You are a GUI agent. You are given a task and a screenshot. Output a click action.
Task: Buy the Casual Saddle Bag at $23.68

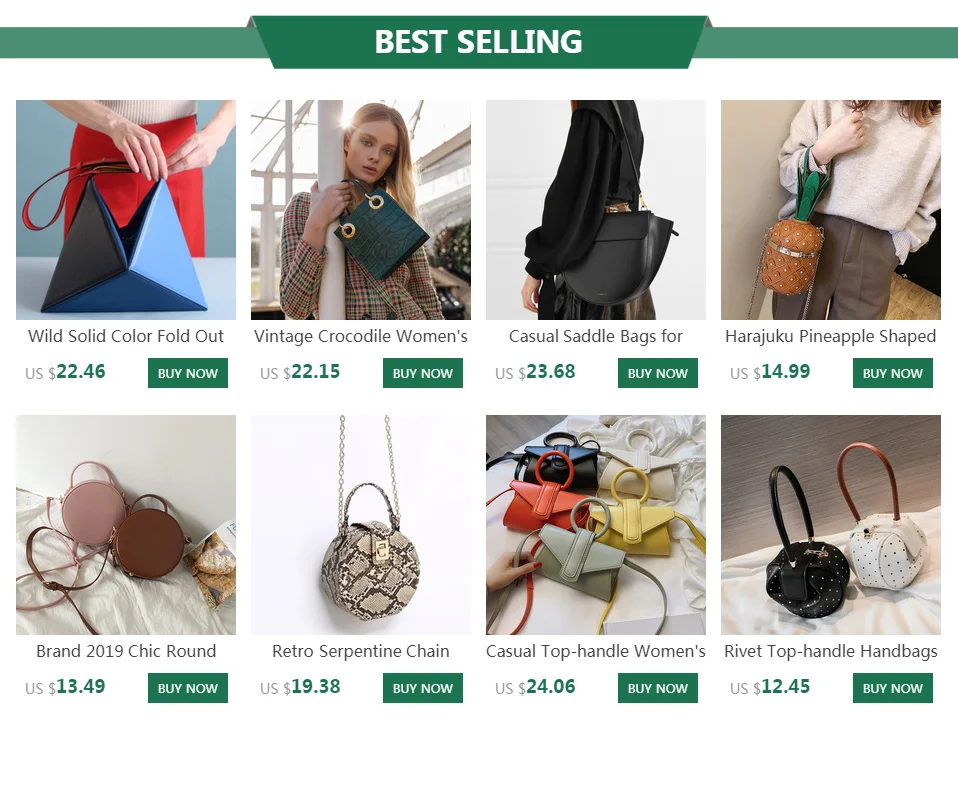(x=657, y=373)
